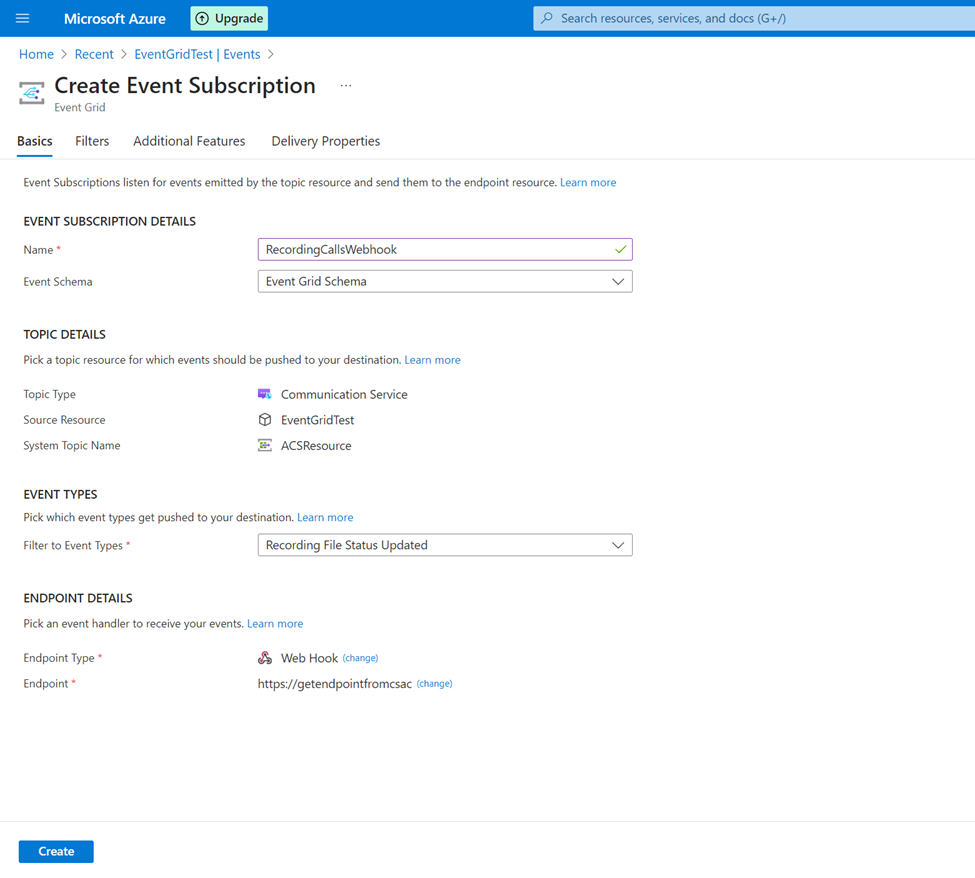Viewport: 975px width, 878px height.
Task: Click the Upgrade button
Action: [x=229, y=19]
